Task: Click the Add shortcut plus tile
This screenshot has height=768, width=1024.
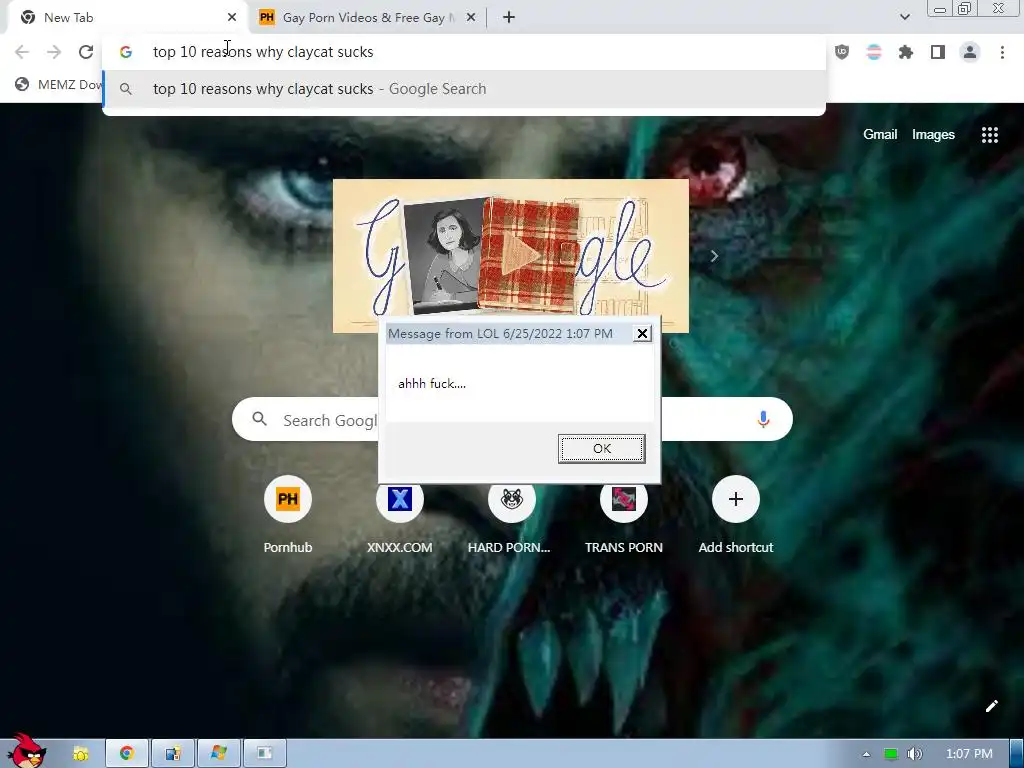Action: click(x=736, y=515)
